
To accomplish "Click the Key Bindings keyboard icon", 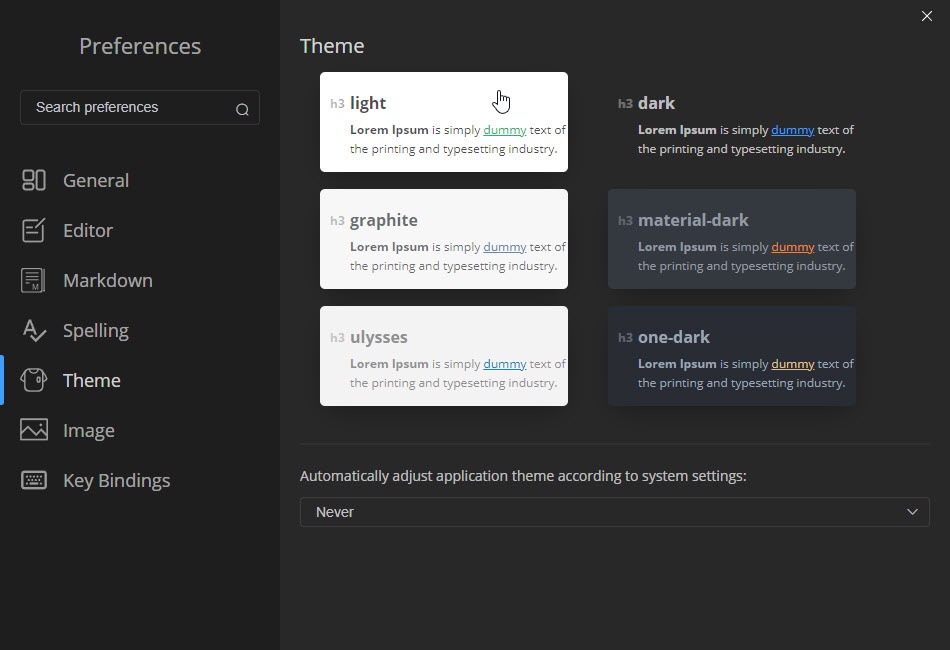I will click(34, 480).
